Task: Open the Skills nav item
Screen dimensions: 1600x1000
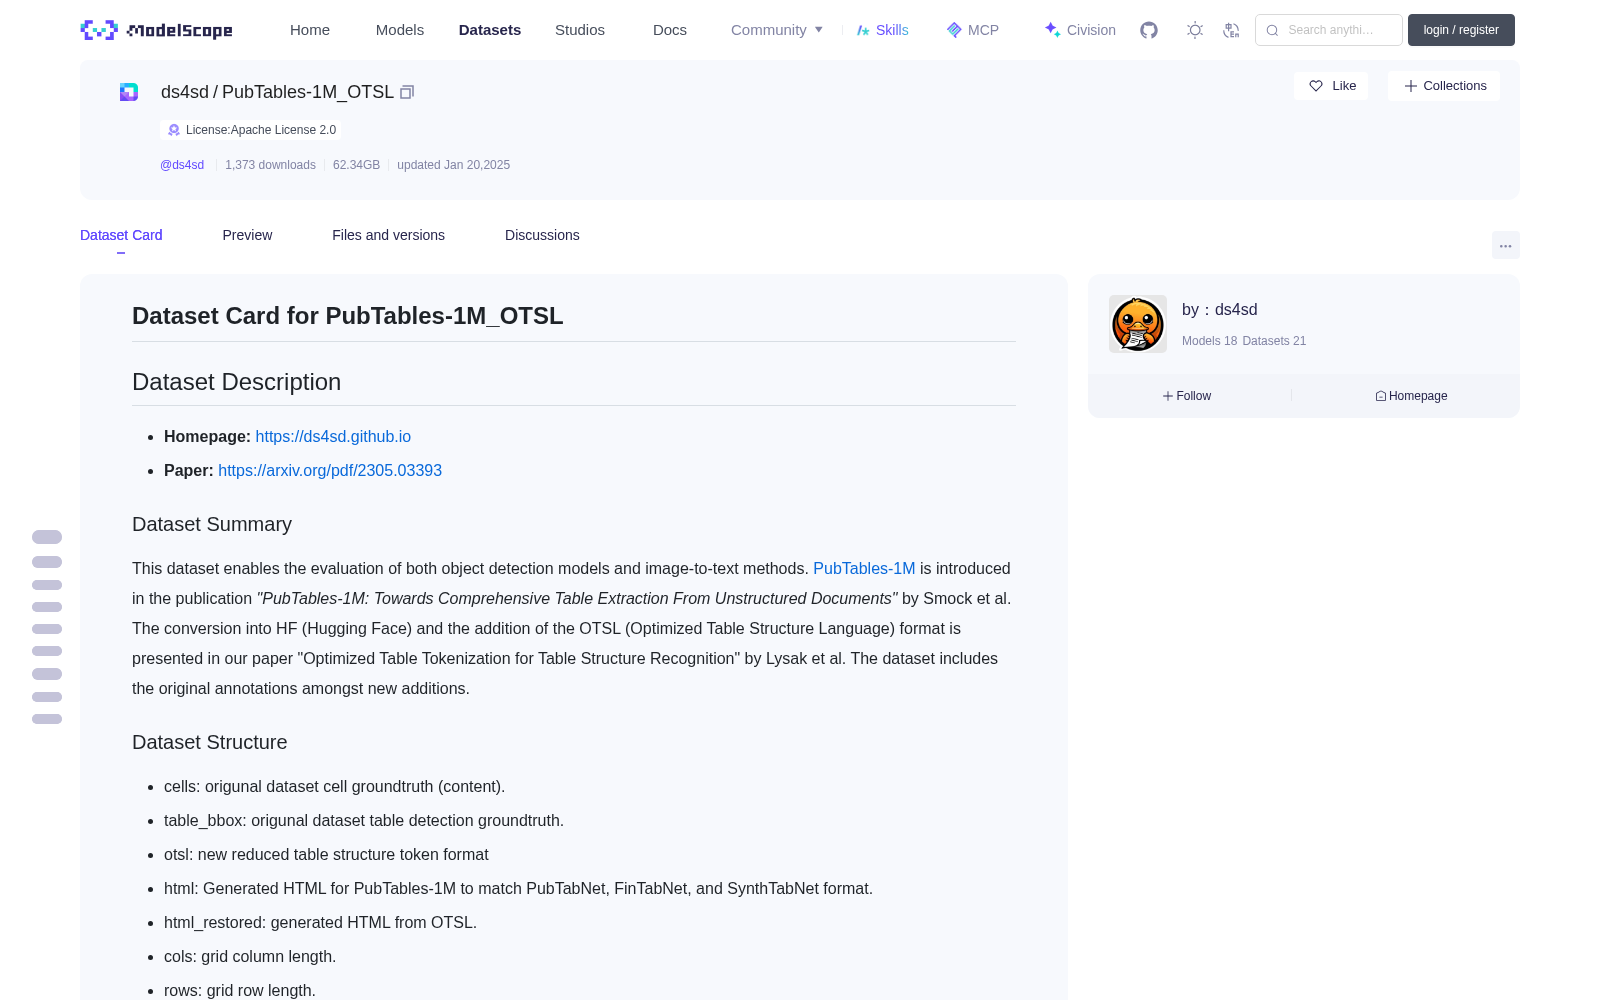Action: tap(882, 30)
